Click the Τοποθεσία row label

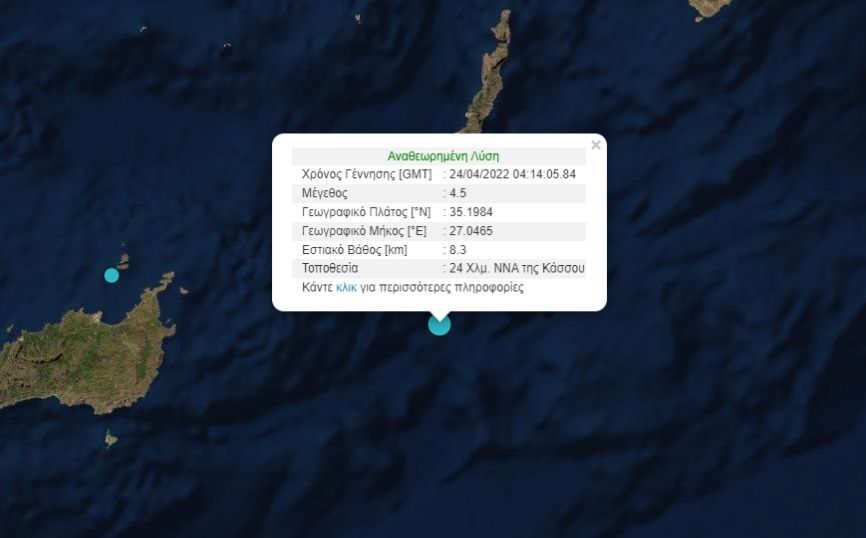point(330,268)
